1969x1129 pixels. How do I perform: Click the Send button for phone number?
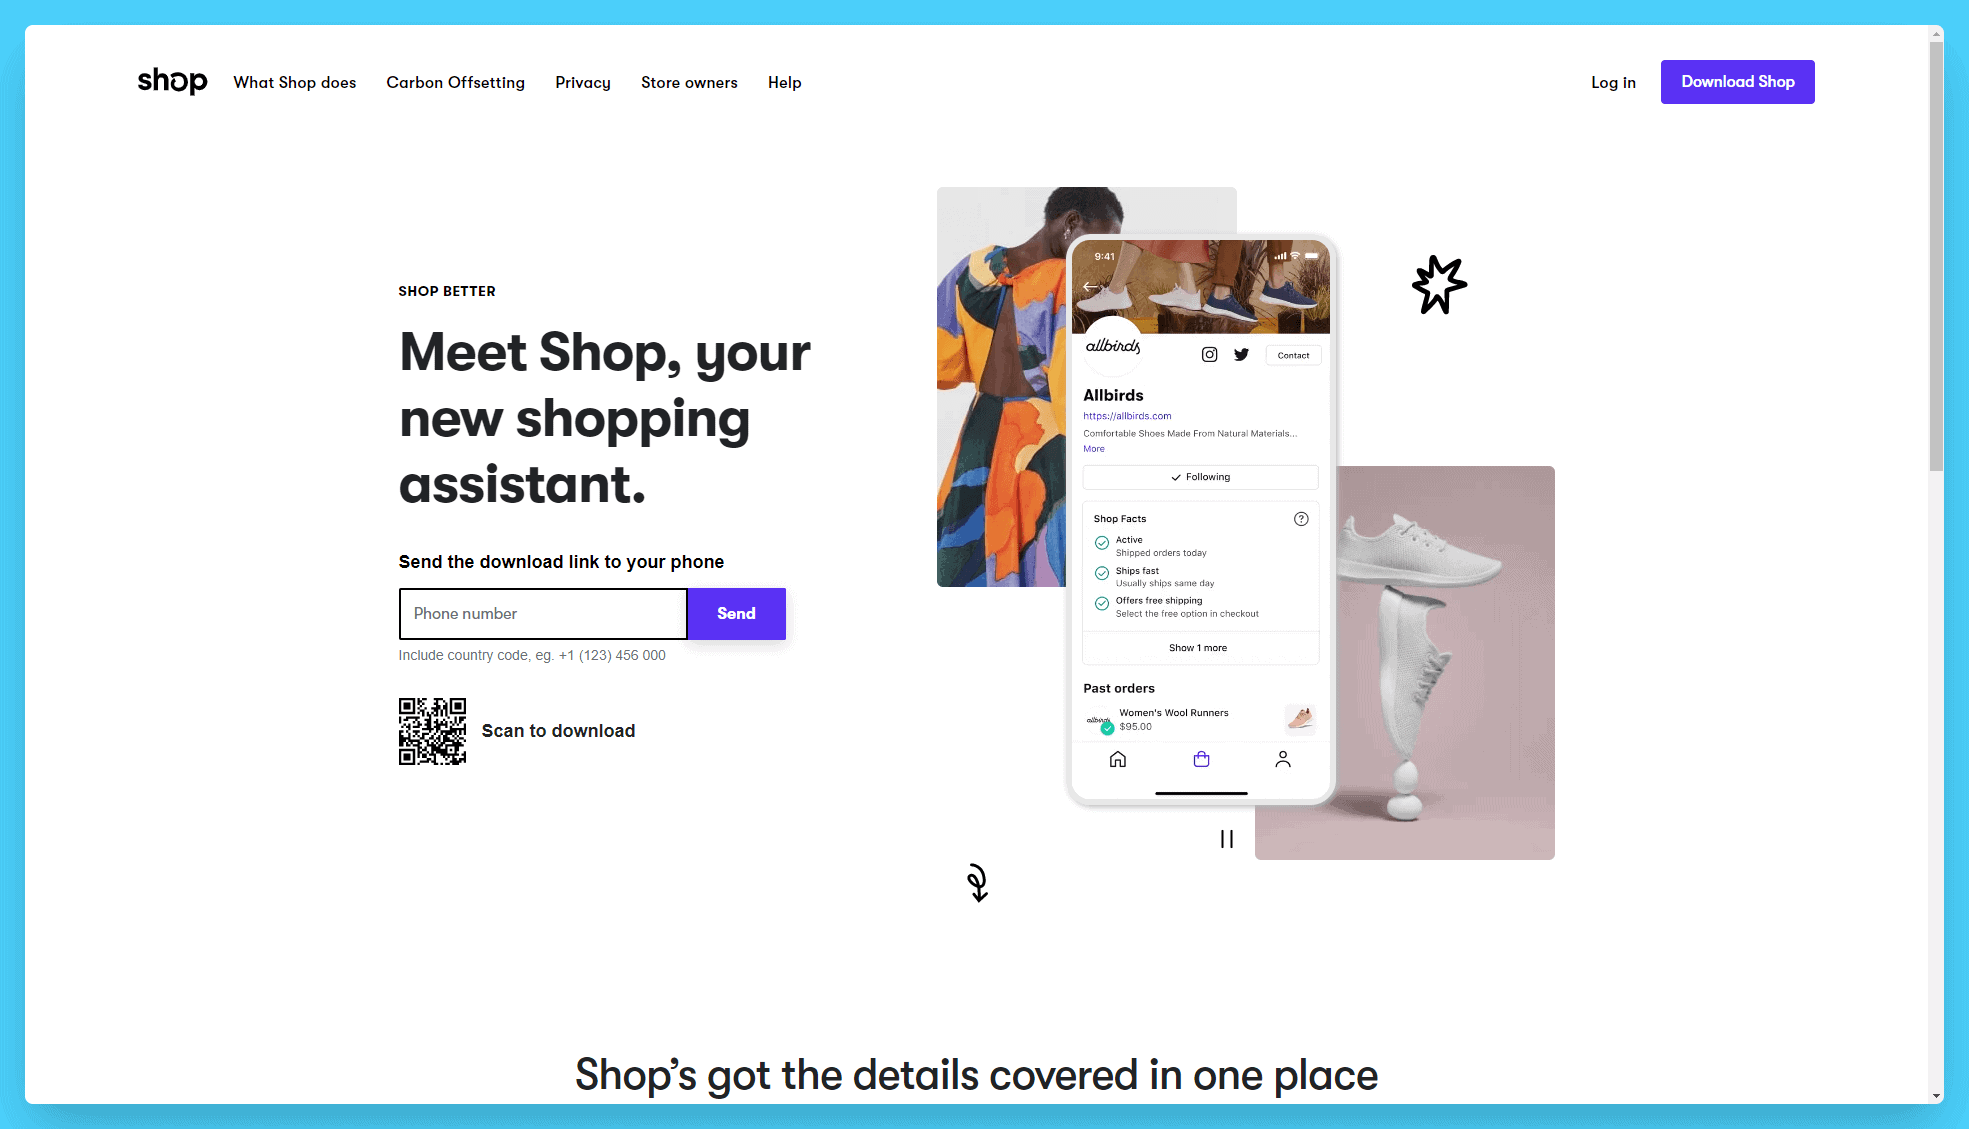click(x=734, y=612)
